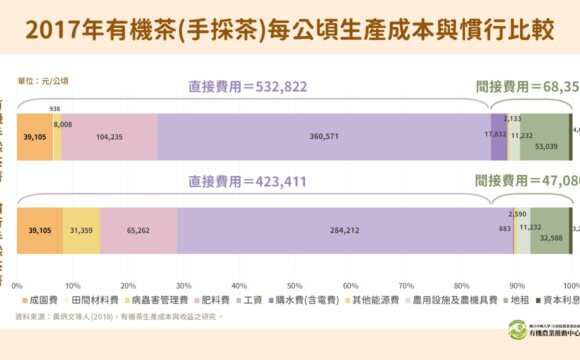Click the 80% axis tick label

click(x=462, y=286)
